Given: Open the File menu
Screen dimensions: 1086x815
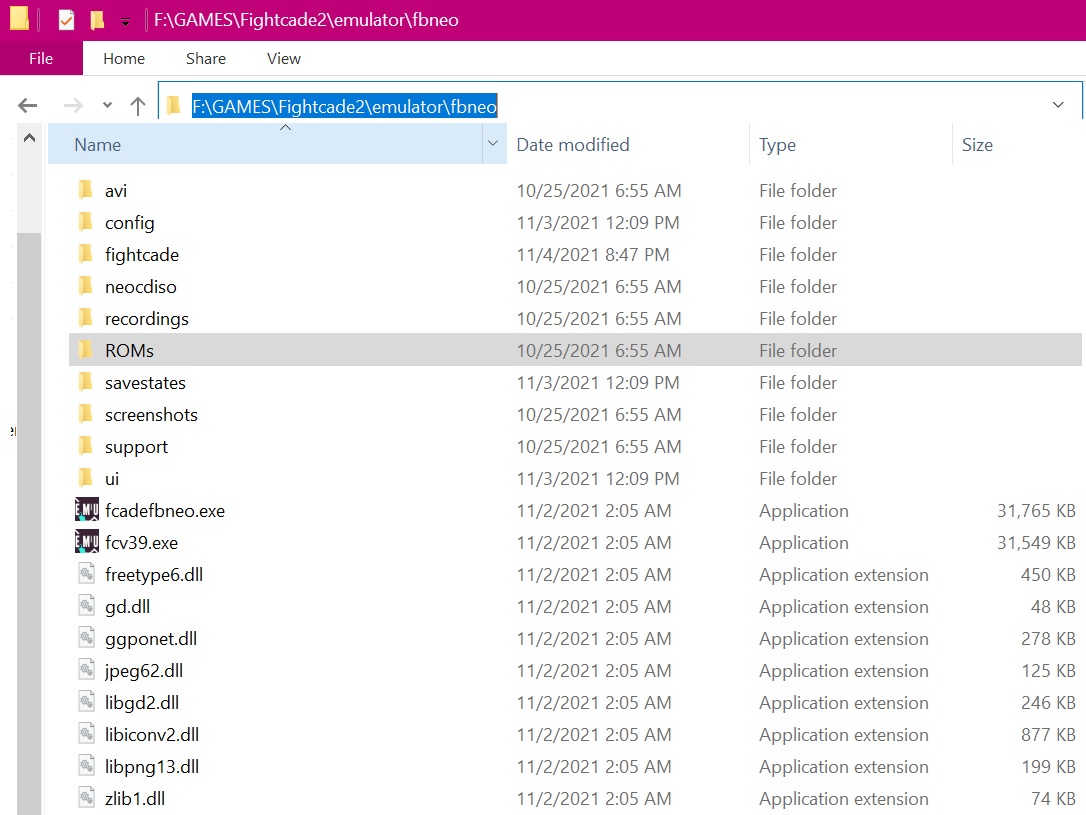Looking at the screenshot, I should coord(41,58).
